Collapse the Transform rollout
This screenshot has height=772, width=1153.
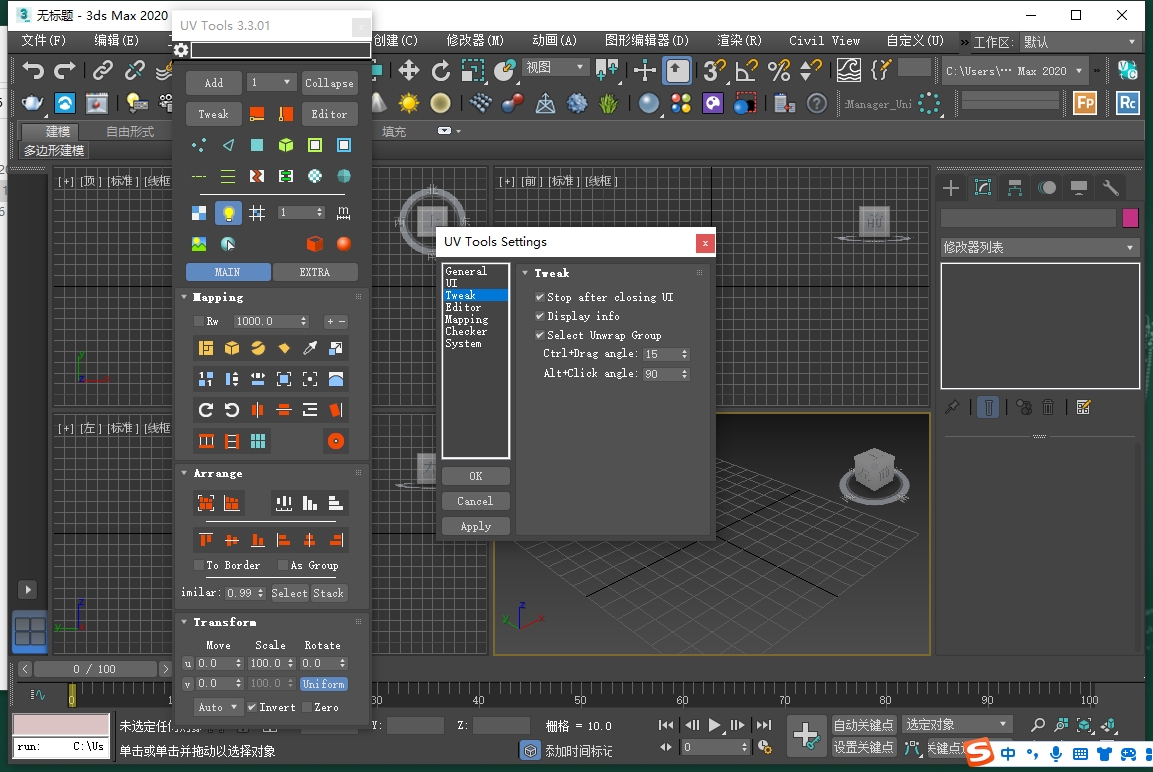pos(185,622)
